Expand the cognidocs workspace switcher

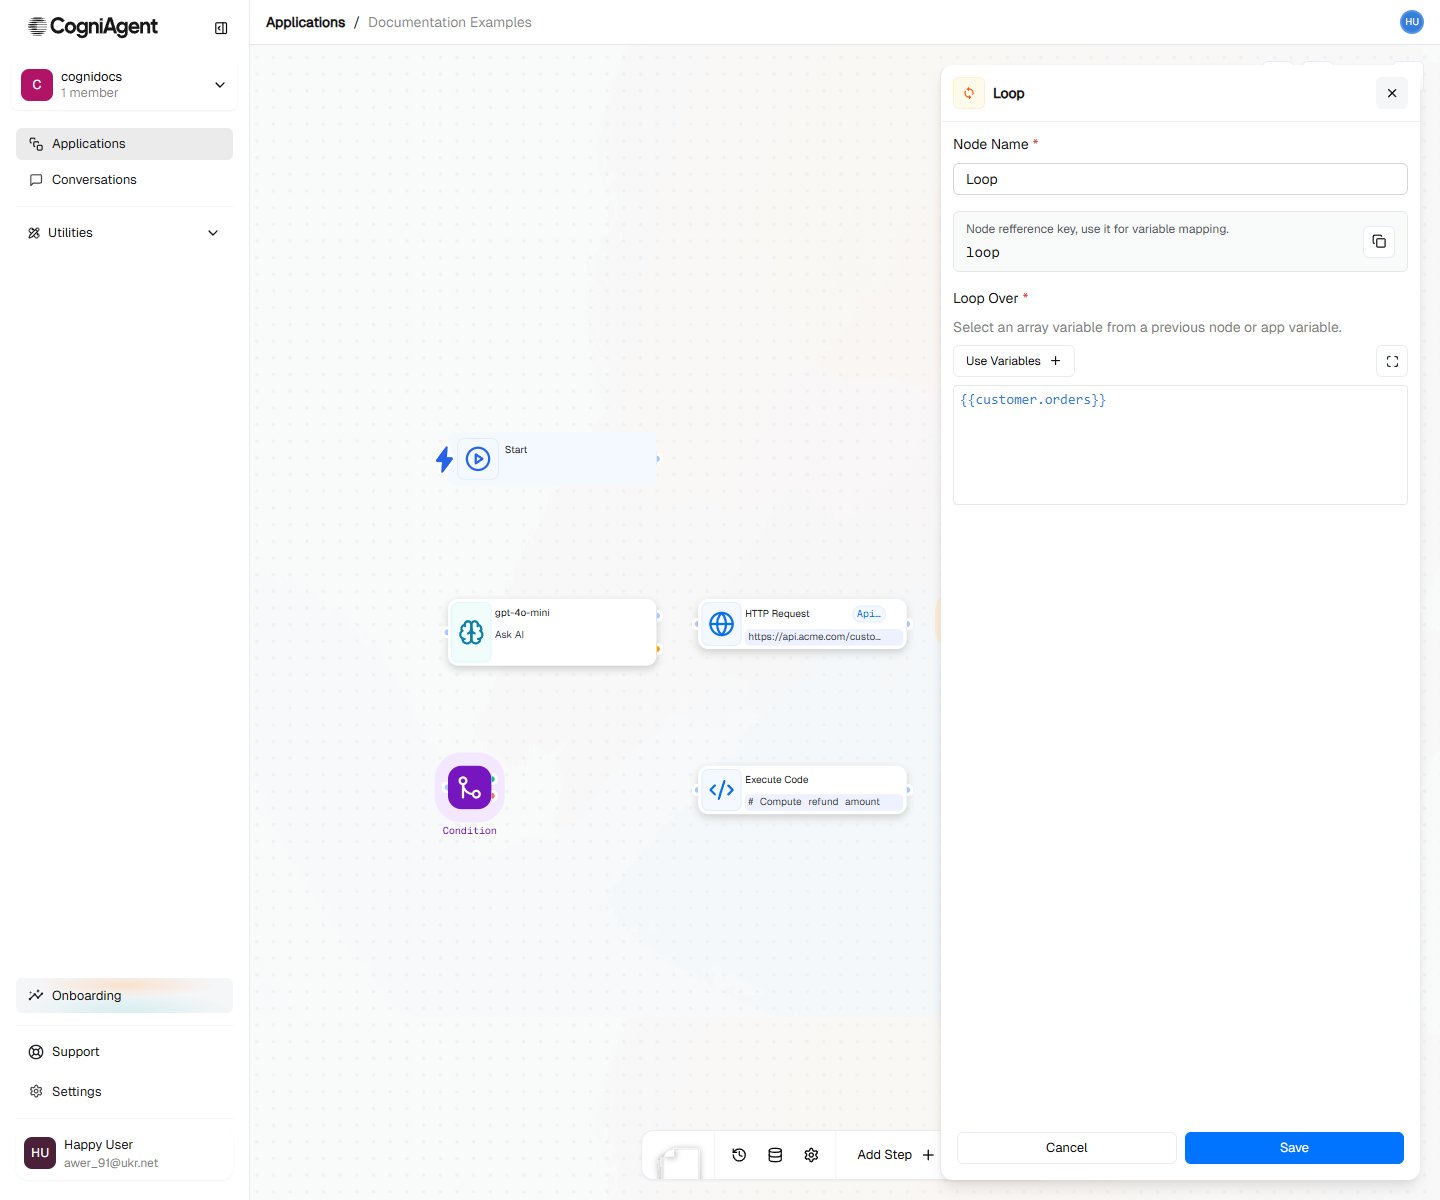click(220, 85)
